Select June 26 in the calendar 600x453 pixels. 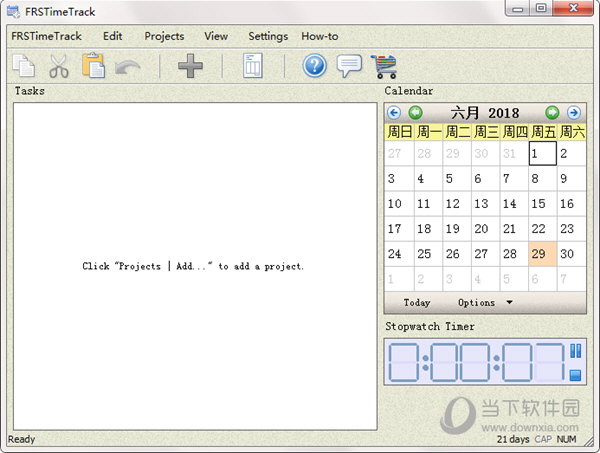457,254
